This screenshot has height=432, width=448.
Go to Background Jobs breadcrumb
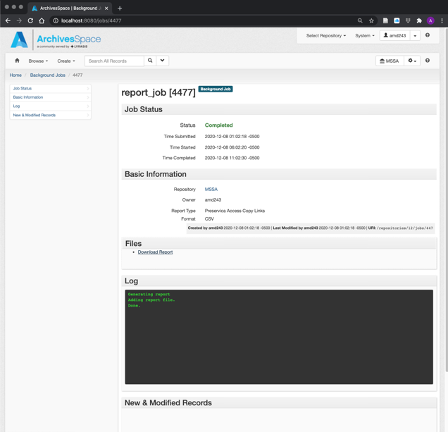(47, 75)
